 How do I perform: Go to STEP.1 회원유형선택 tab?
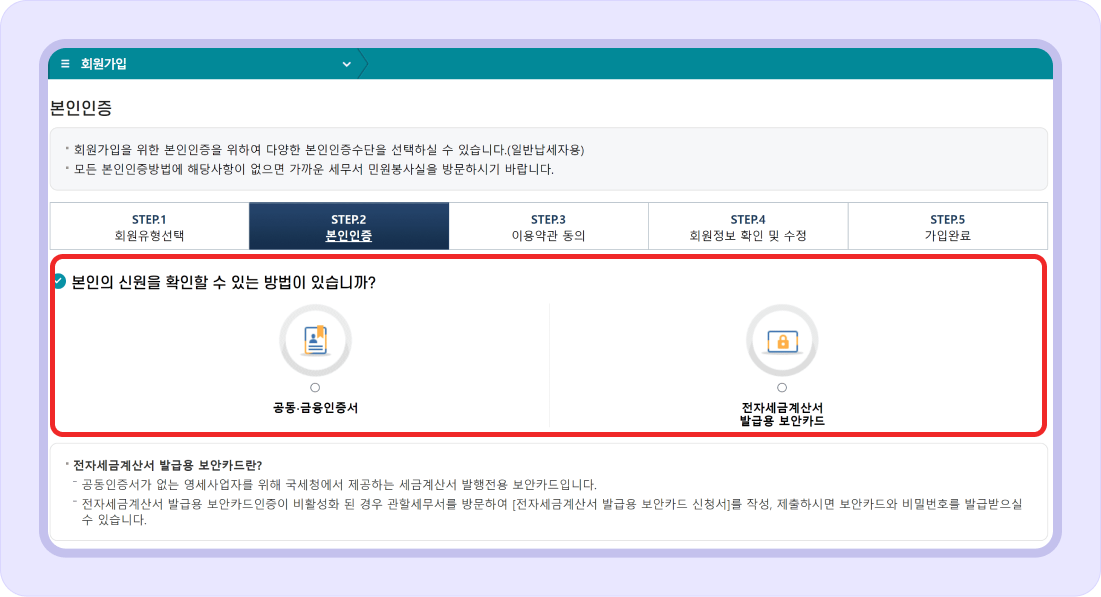pos(150,225)
